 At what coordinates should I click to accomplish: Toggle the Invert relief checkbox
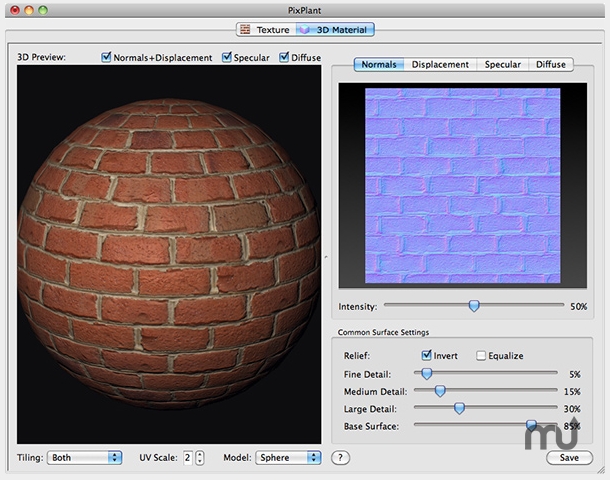click(427, 355)
